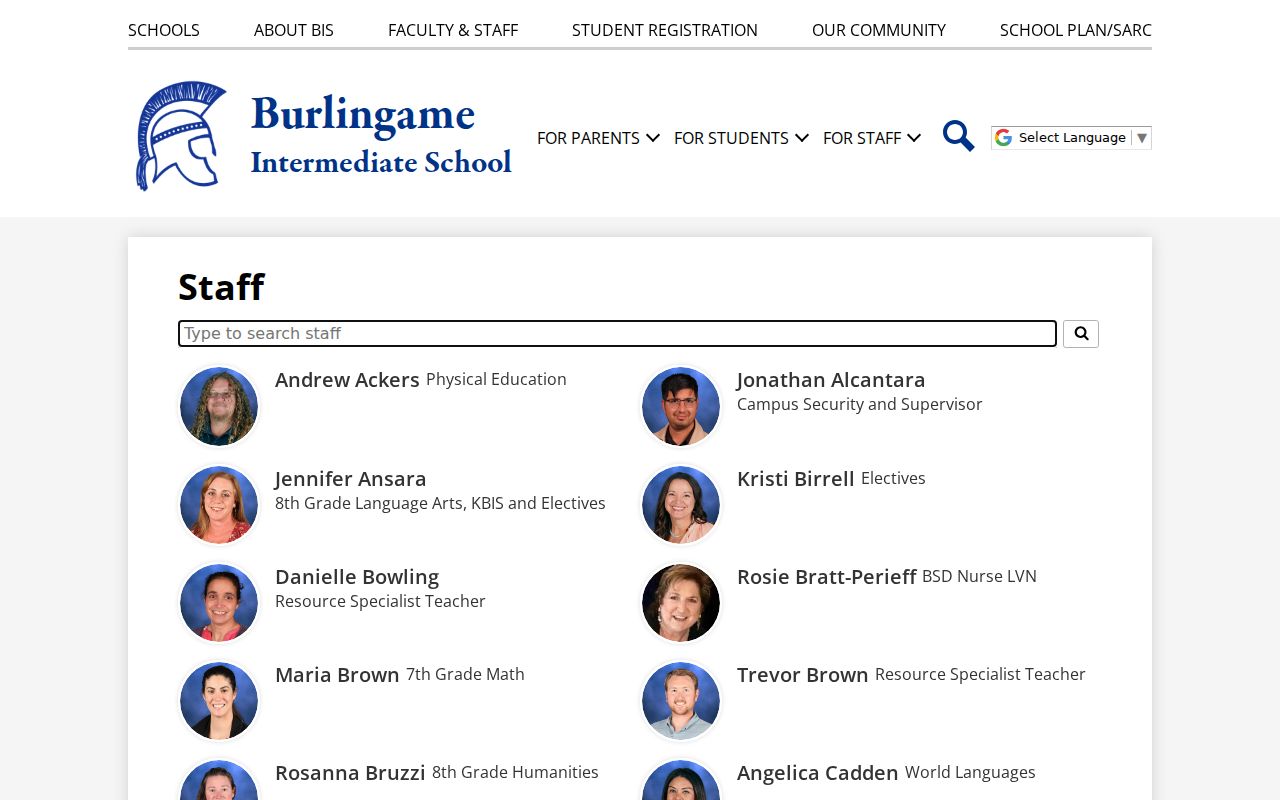The height and width of the screenshot is (800, 1280).
Task: Open Trevor Brown's profile photo
Action: [681, 700]
